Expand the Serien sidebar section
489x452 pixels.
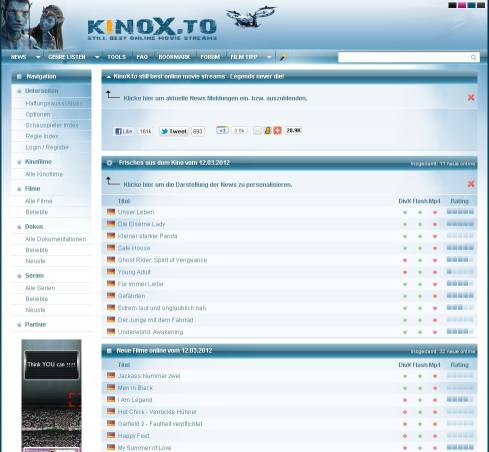pyautogui.click(x=34, y=276)
